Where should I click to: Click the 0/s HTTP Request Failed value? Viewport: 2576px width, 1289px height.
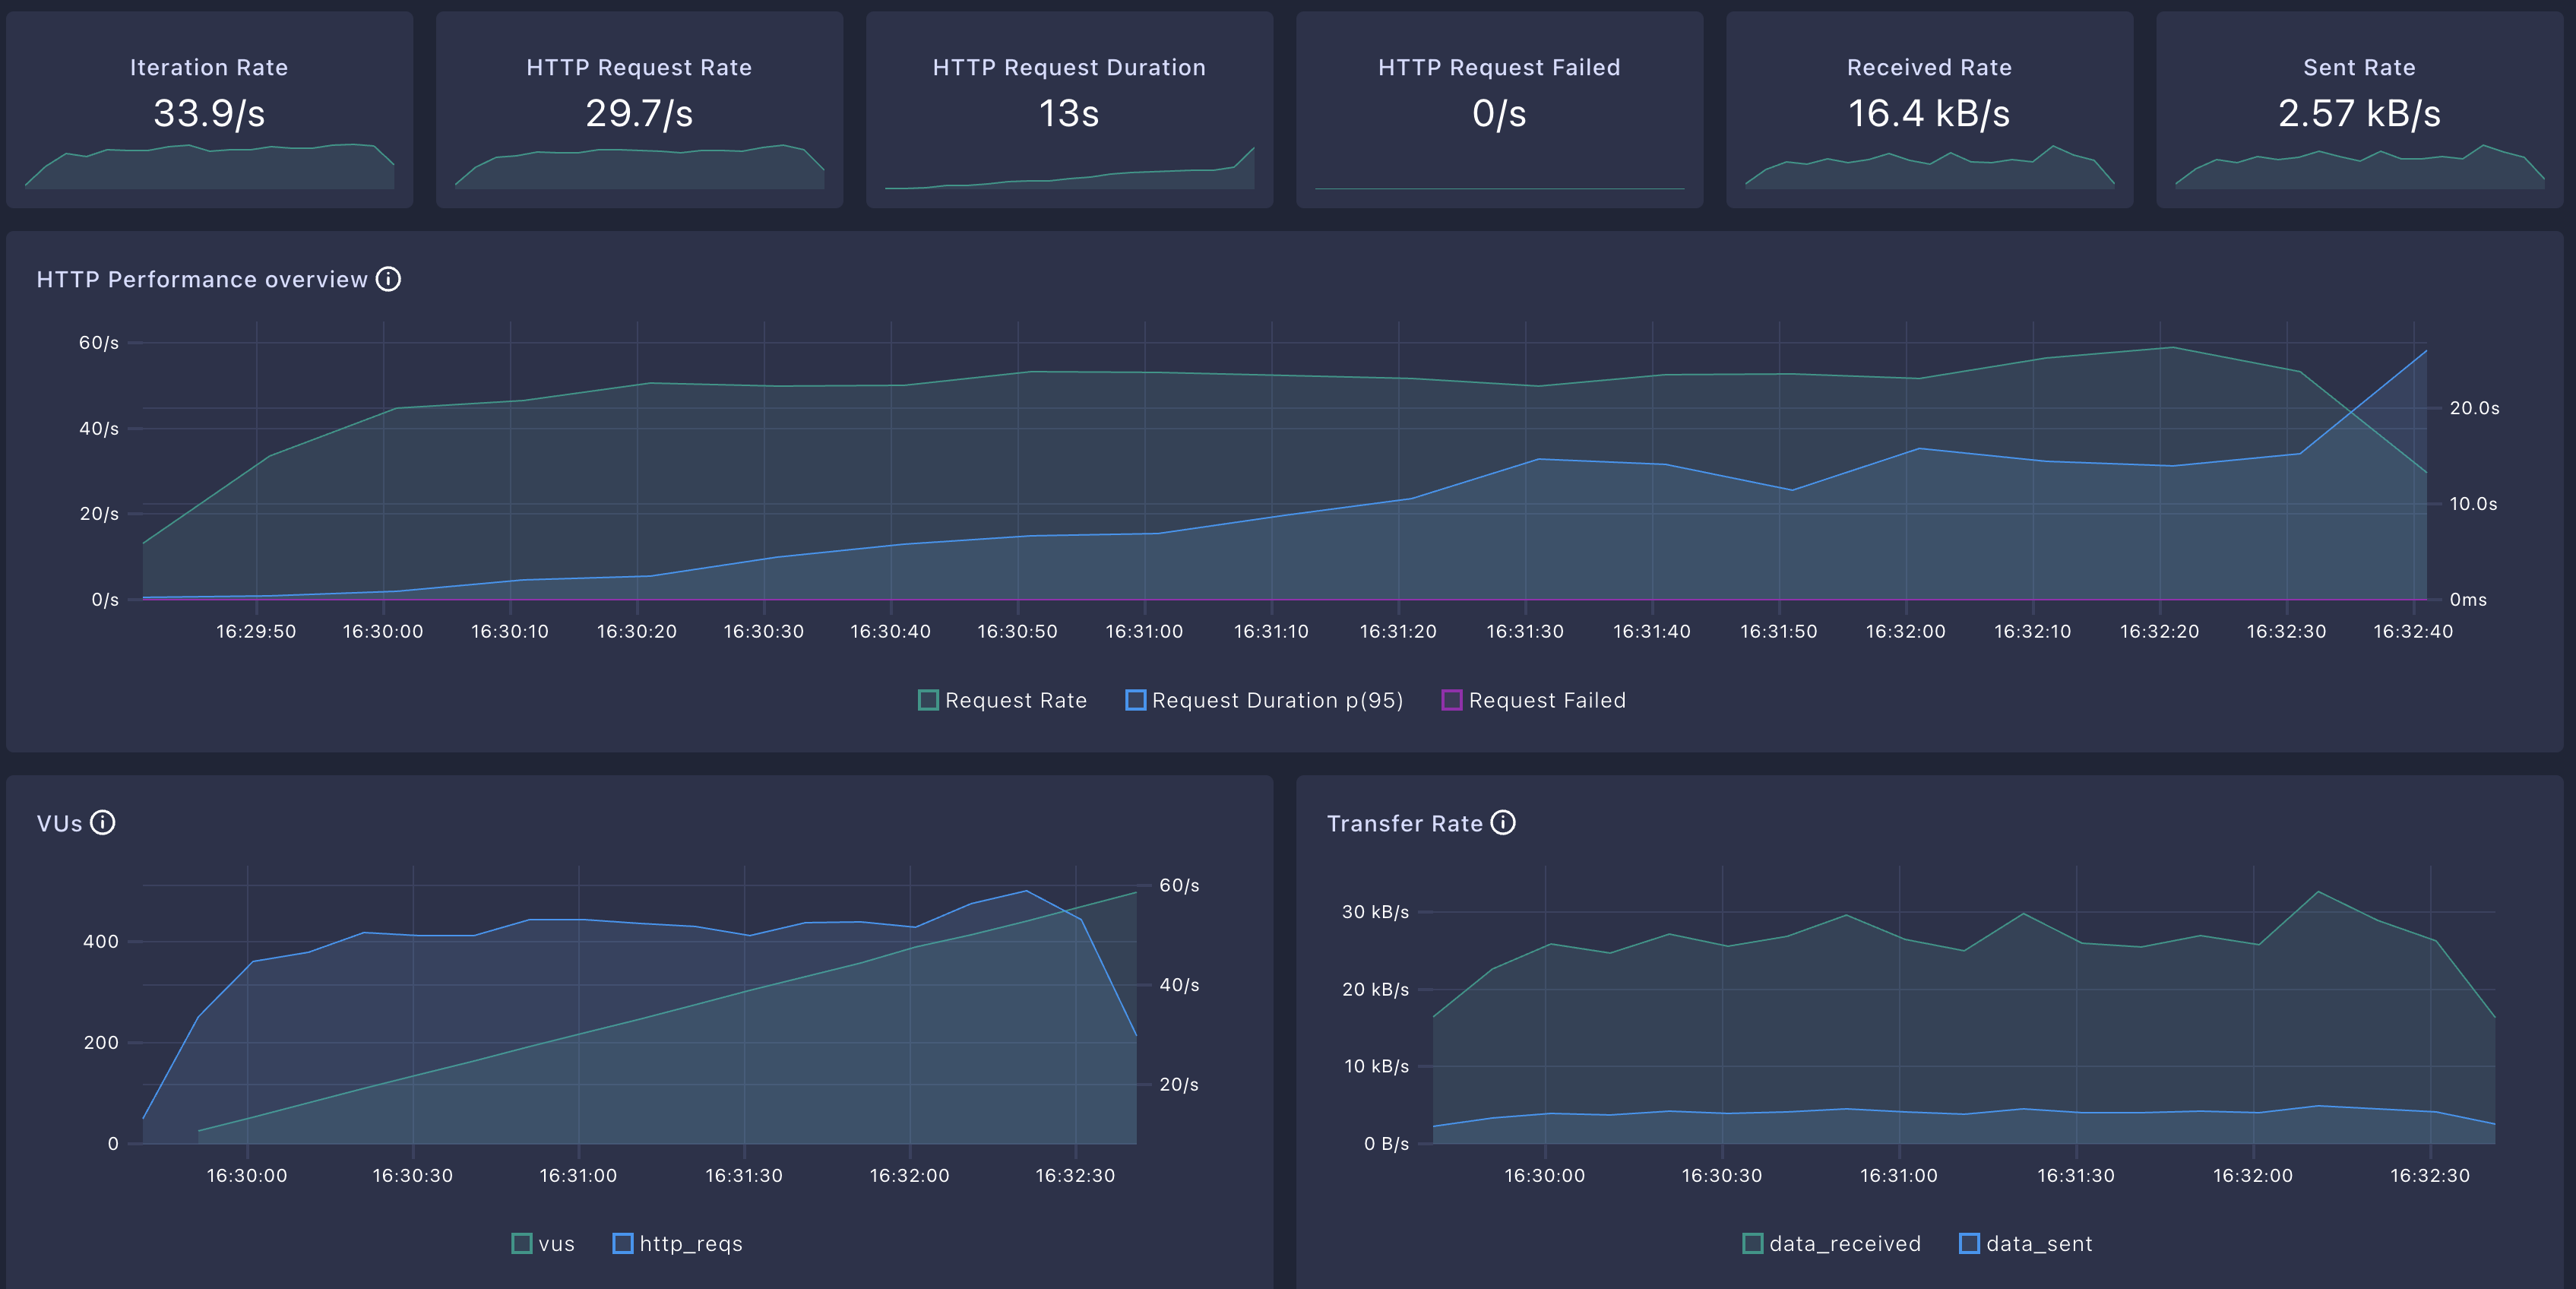pos(1499,113)
